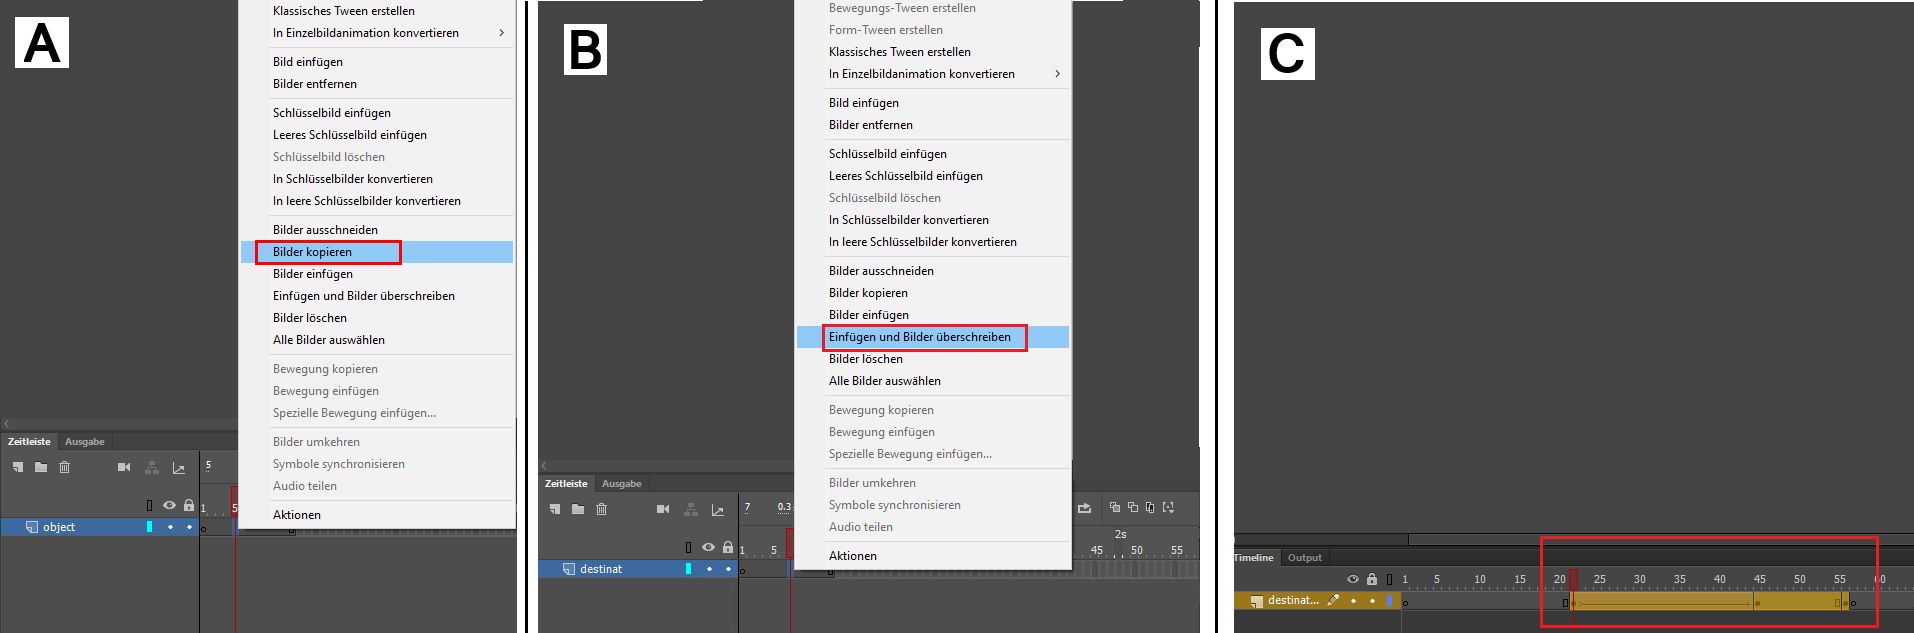Choose 'Schlüsselbild einfügen' in panel A menu
Image resolution: width=1914 pixels, height=633 pixels.
377,113
